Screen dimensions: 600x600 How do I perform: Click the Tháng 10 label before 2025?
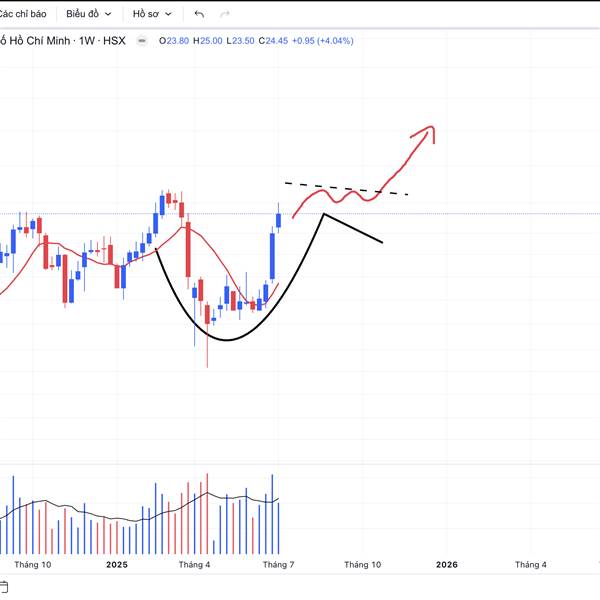33,564
